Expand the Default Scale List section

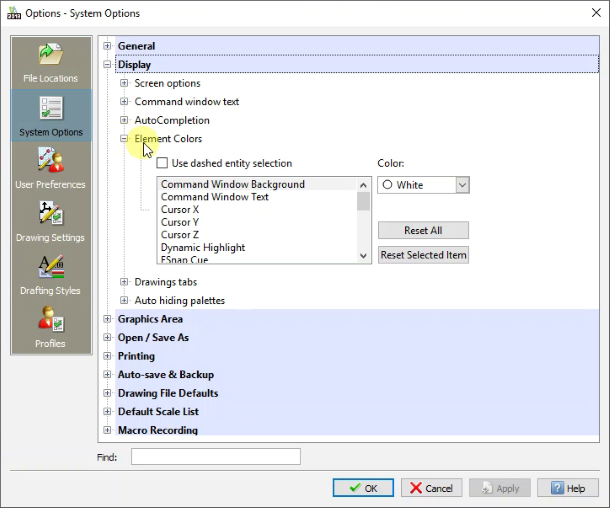(x=107, y=412)
